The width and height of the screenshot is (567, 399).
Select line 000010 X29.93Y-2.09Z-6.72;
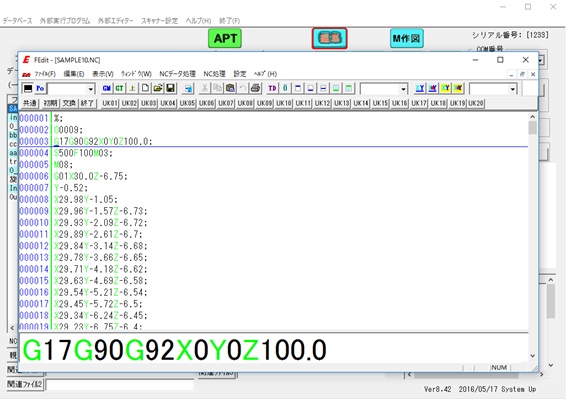(x=101, y=222)
